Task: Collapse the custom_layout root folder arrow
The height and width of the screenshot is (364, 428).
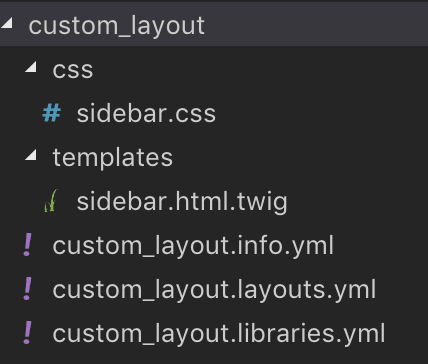Action: pos(7,23)
